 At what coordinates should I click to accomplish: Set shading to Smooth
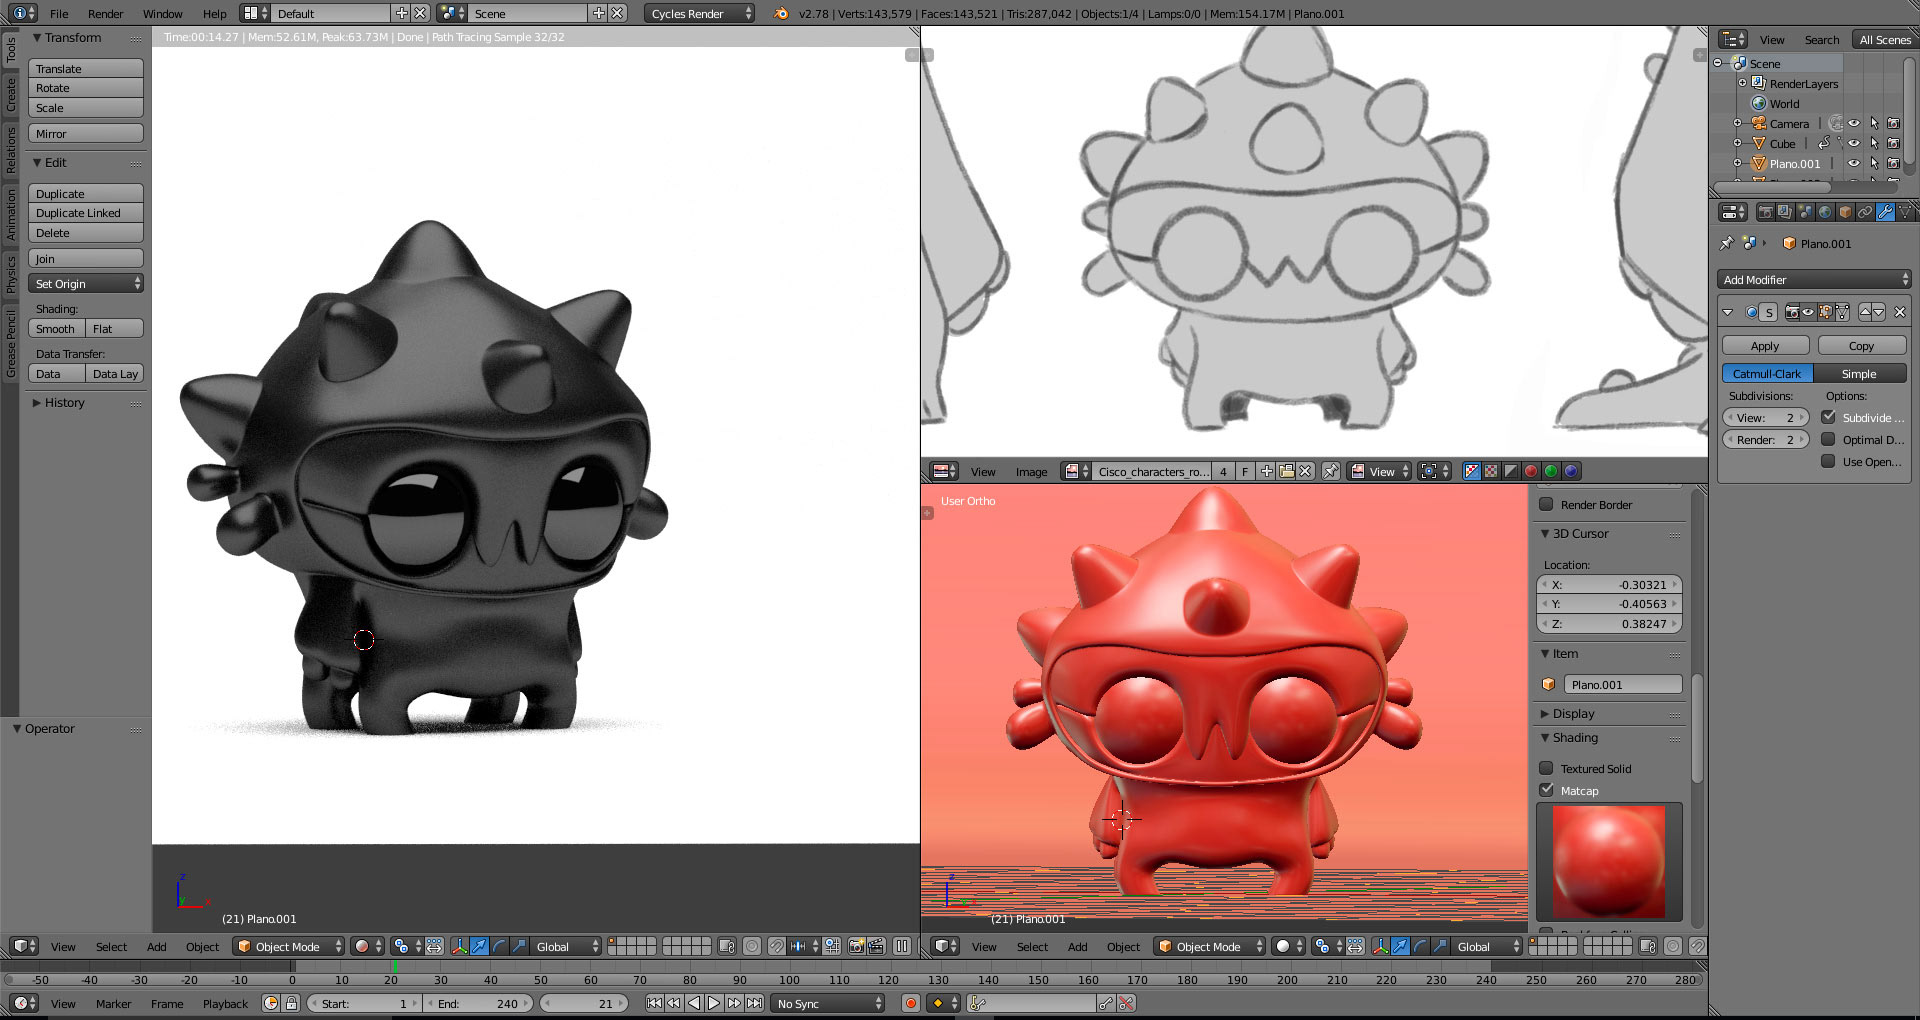(56, 329)
